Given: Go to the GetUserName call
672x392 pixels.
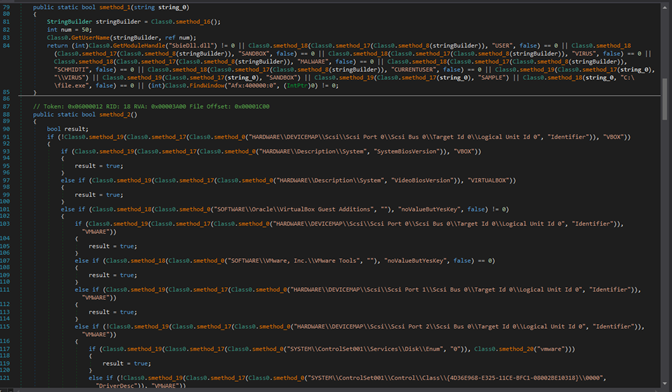Looking at the screenshot, I should (90, 38).
